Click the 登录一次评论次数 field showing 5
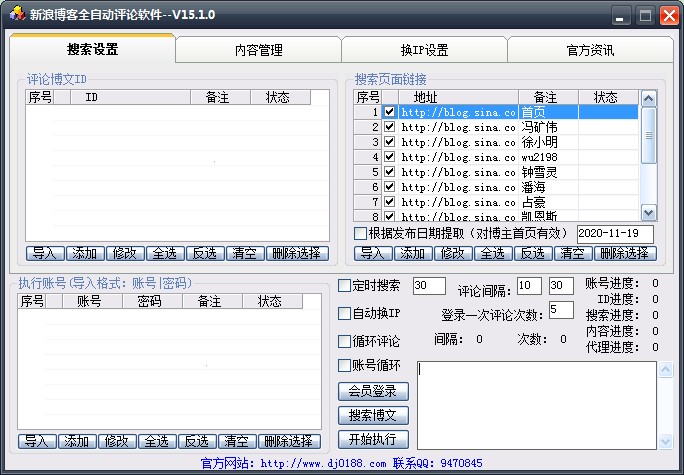 (x=561, y=310)
